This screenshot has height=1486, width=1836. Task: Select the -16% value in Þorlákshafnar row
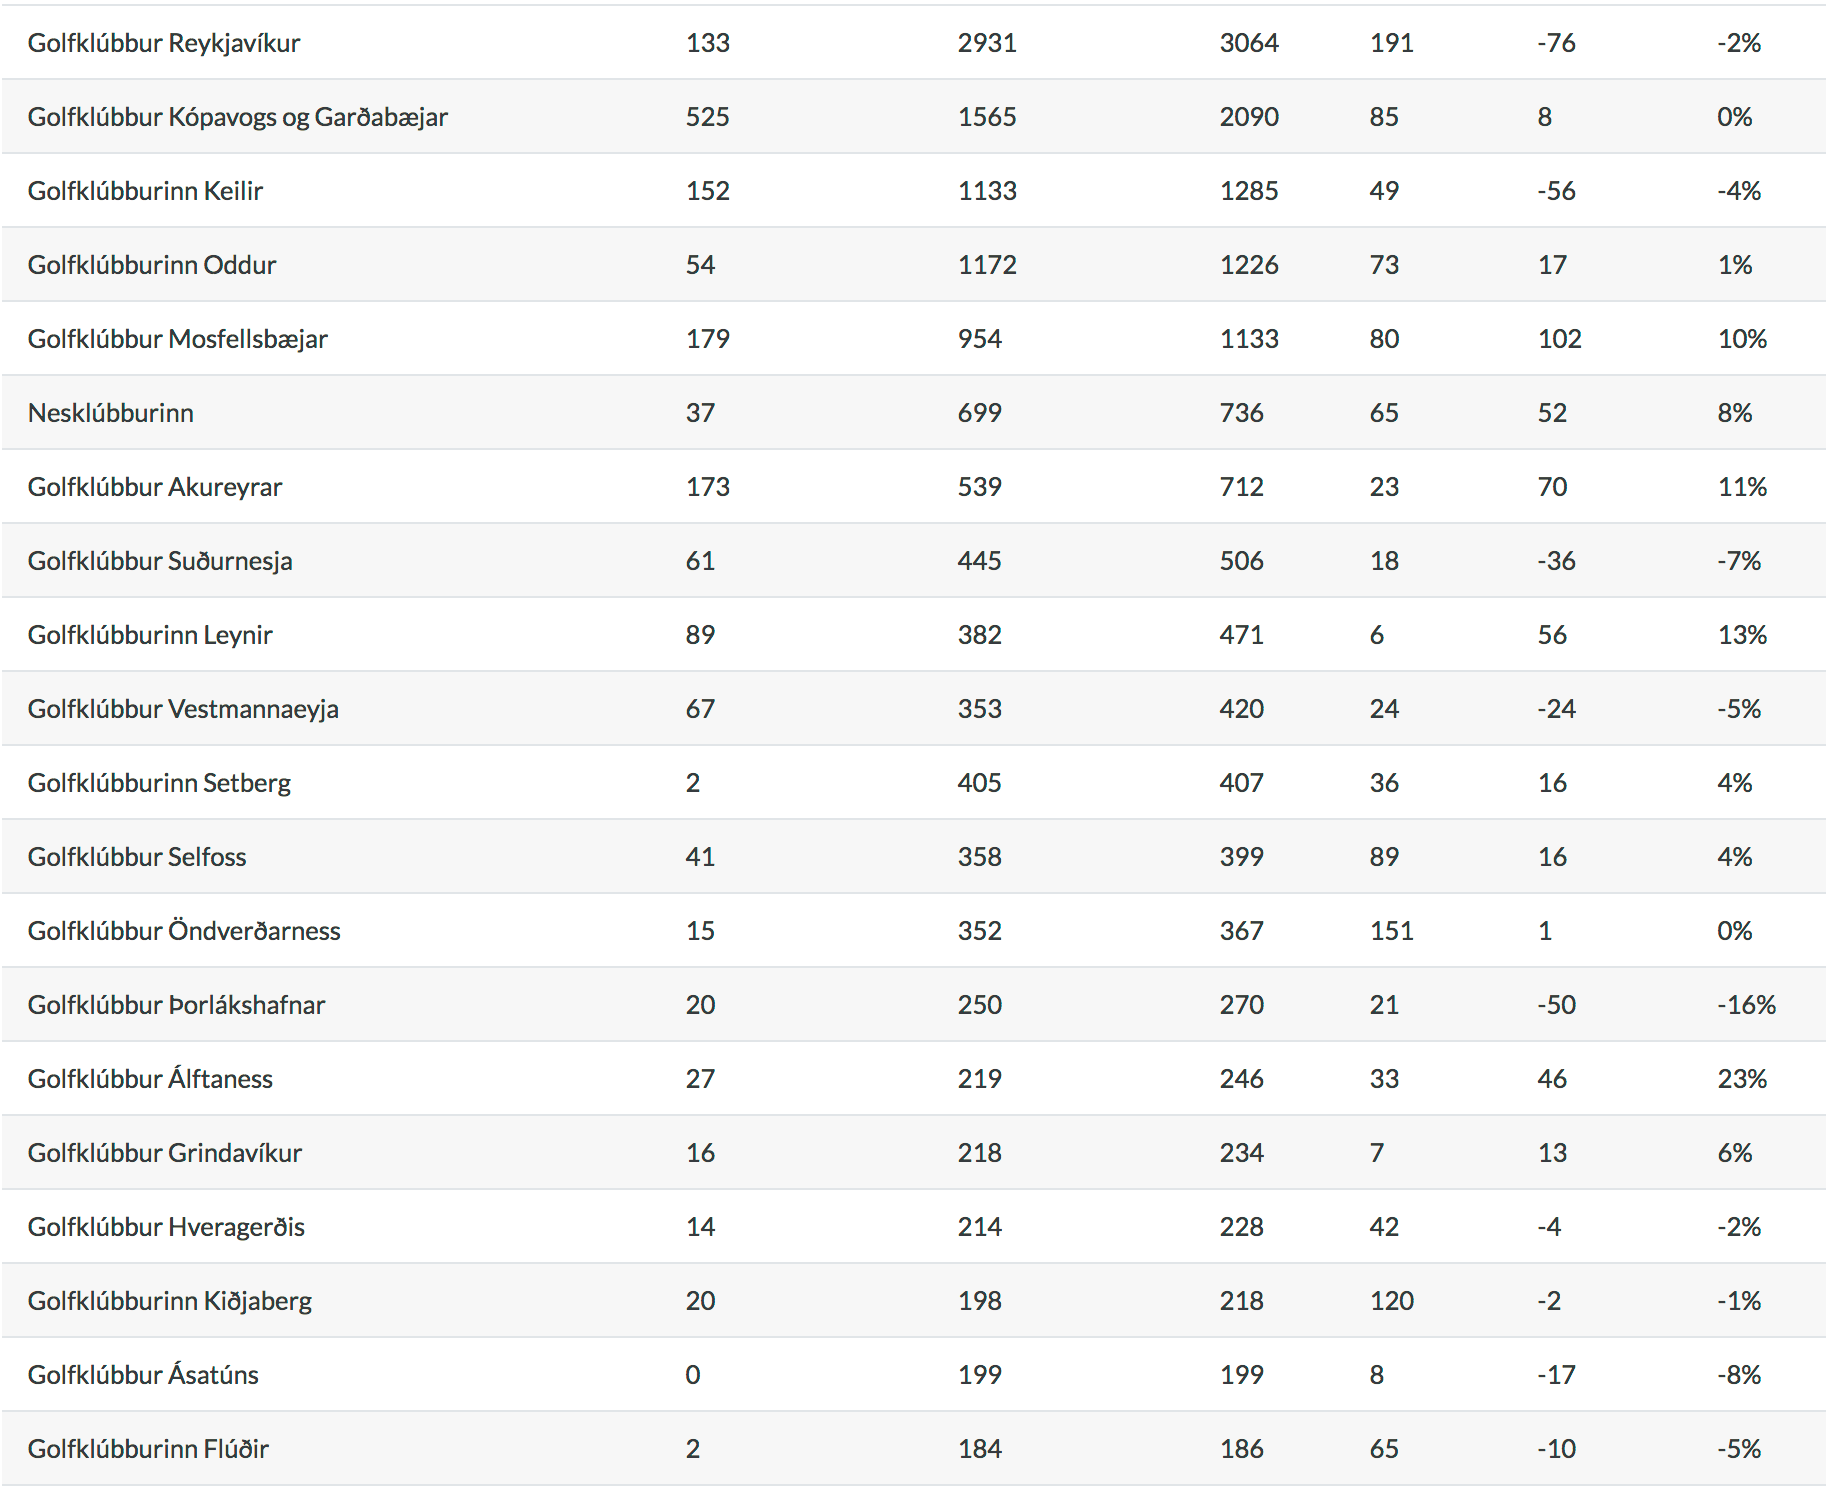1746,1005
